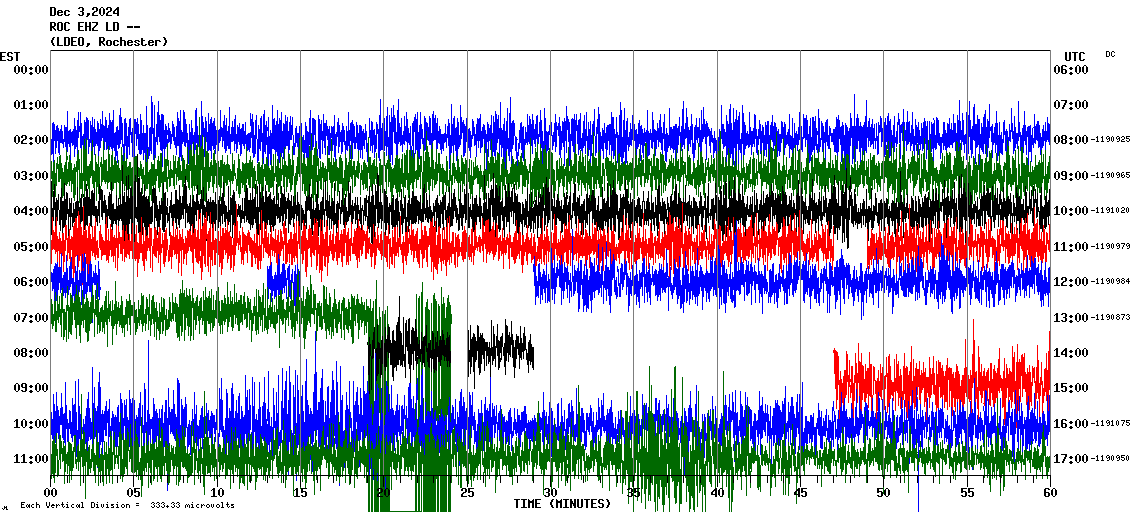Select the 00:00 EST hour label

(x=30, y=70)
